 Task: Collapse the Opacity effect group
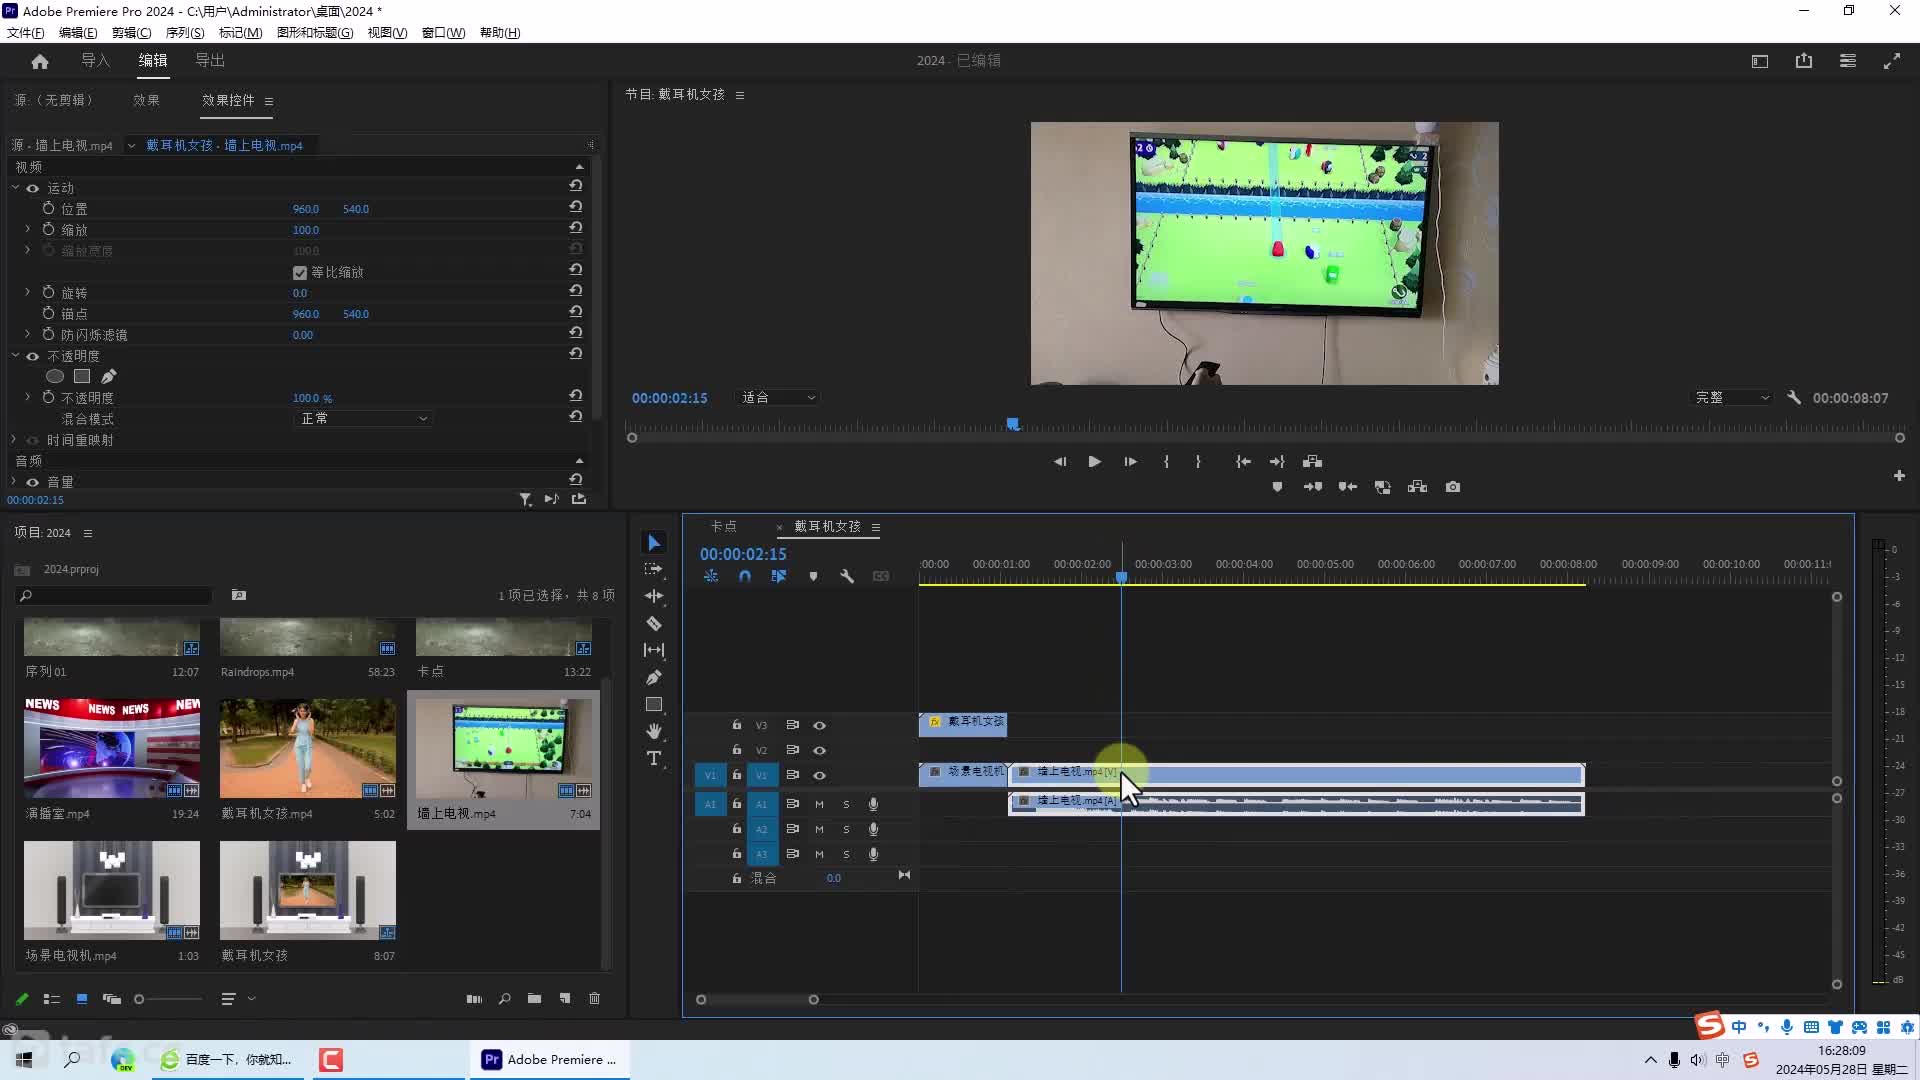(x=16, y=355)
